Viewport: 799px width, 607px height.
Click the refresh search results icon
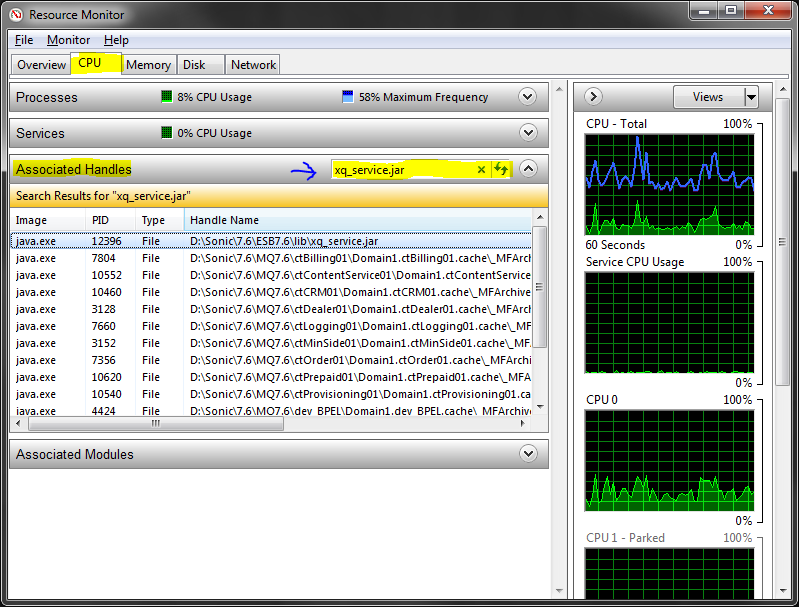coord(502,170)
